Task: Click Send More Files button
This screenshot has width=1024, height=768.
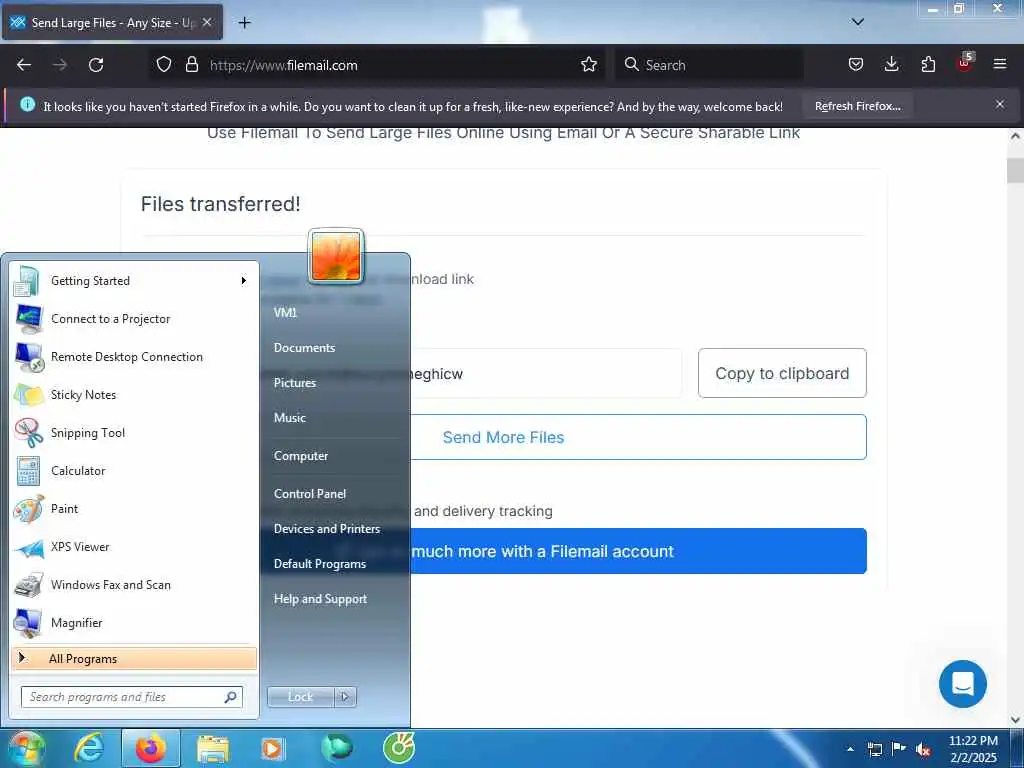Action: click(x=638, y=437)
